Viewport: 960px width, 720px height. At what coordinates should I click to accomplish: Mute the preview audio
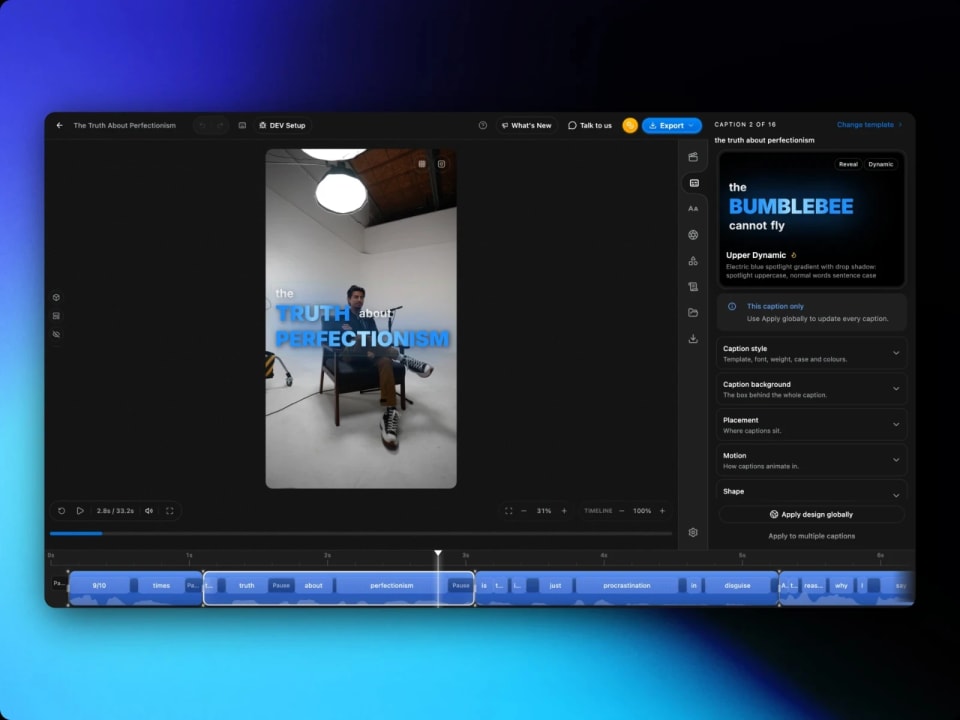coord(149,511)
